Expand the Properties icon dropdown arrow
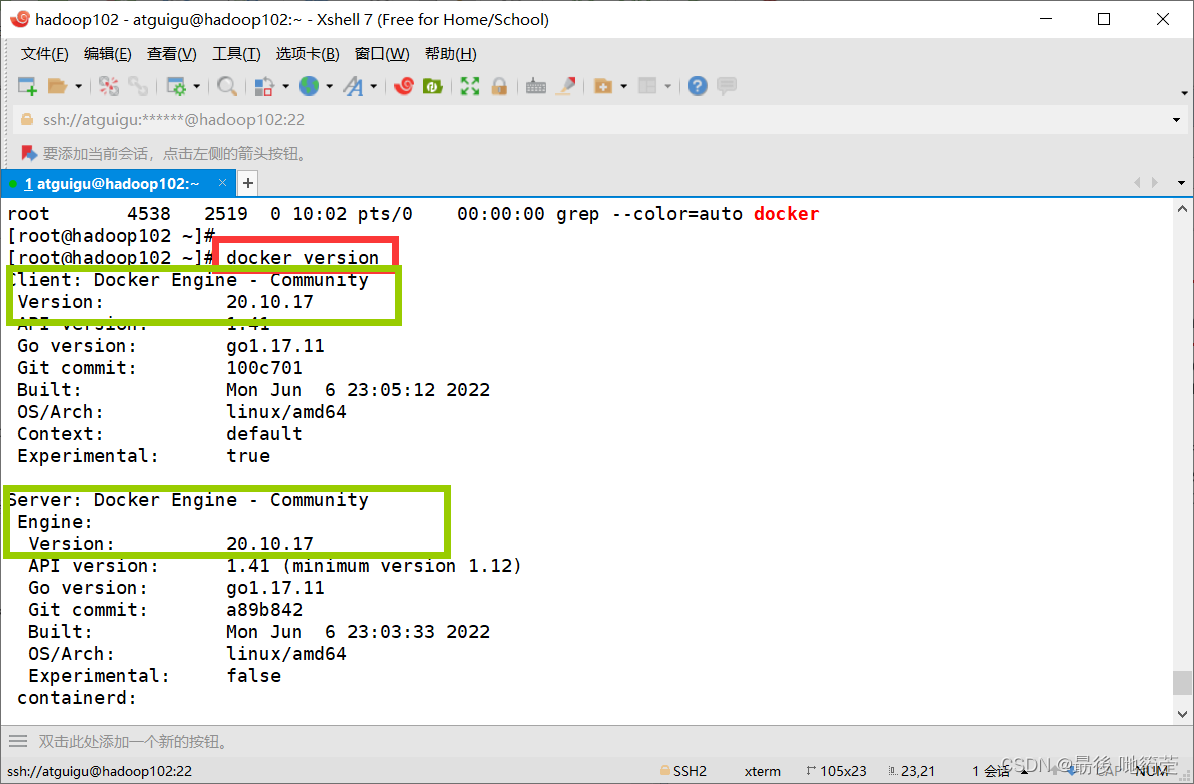Image resolution: width=1194 pixels, height=784 pixels. tap(196, 87)
